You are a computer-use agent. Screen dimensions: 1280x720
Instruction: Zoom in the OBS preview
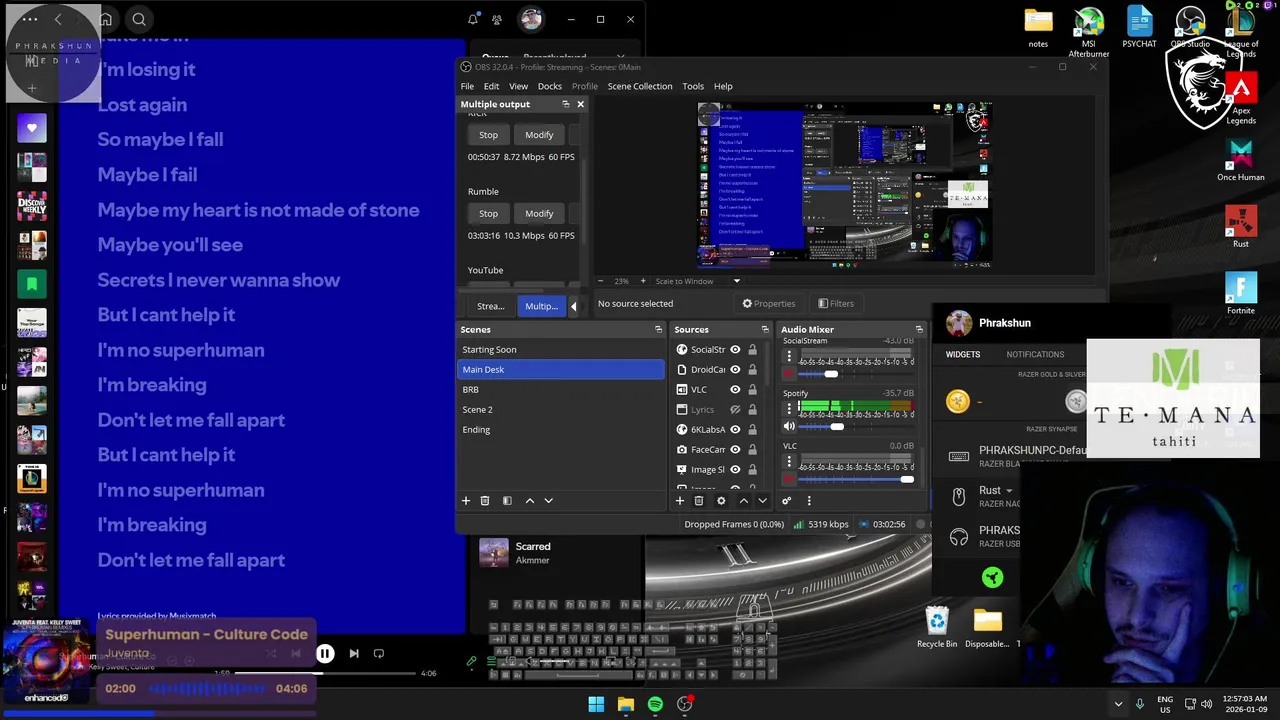pyautogui.click(x=643, y=281)
